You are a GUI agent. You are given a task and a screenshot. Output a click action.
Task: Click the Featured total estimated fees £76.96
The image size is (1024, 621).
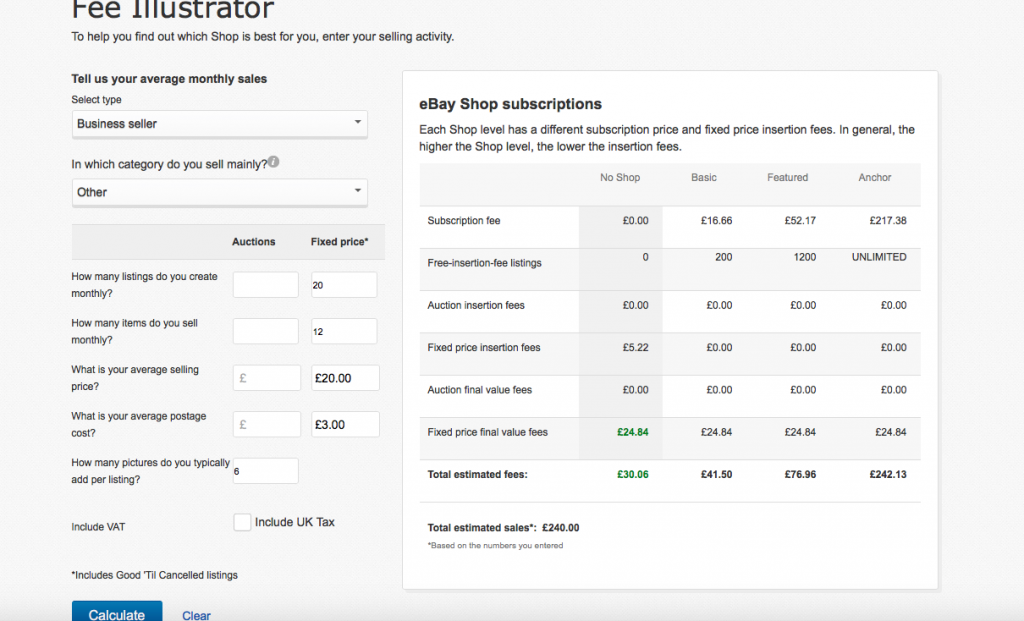tap(800, 475)
